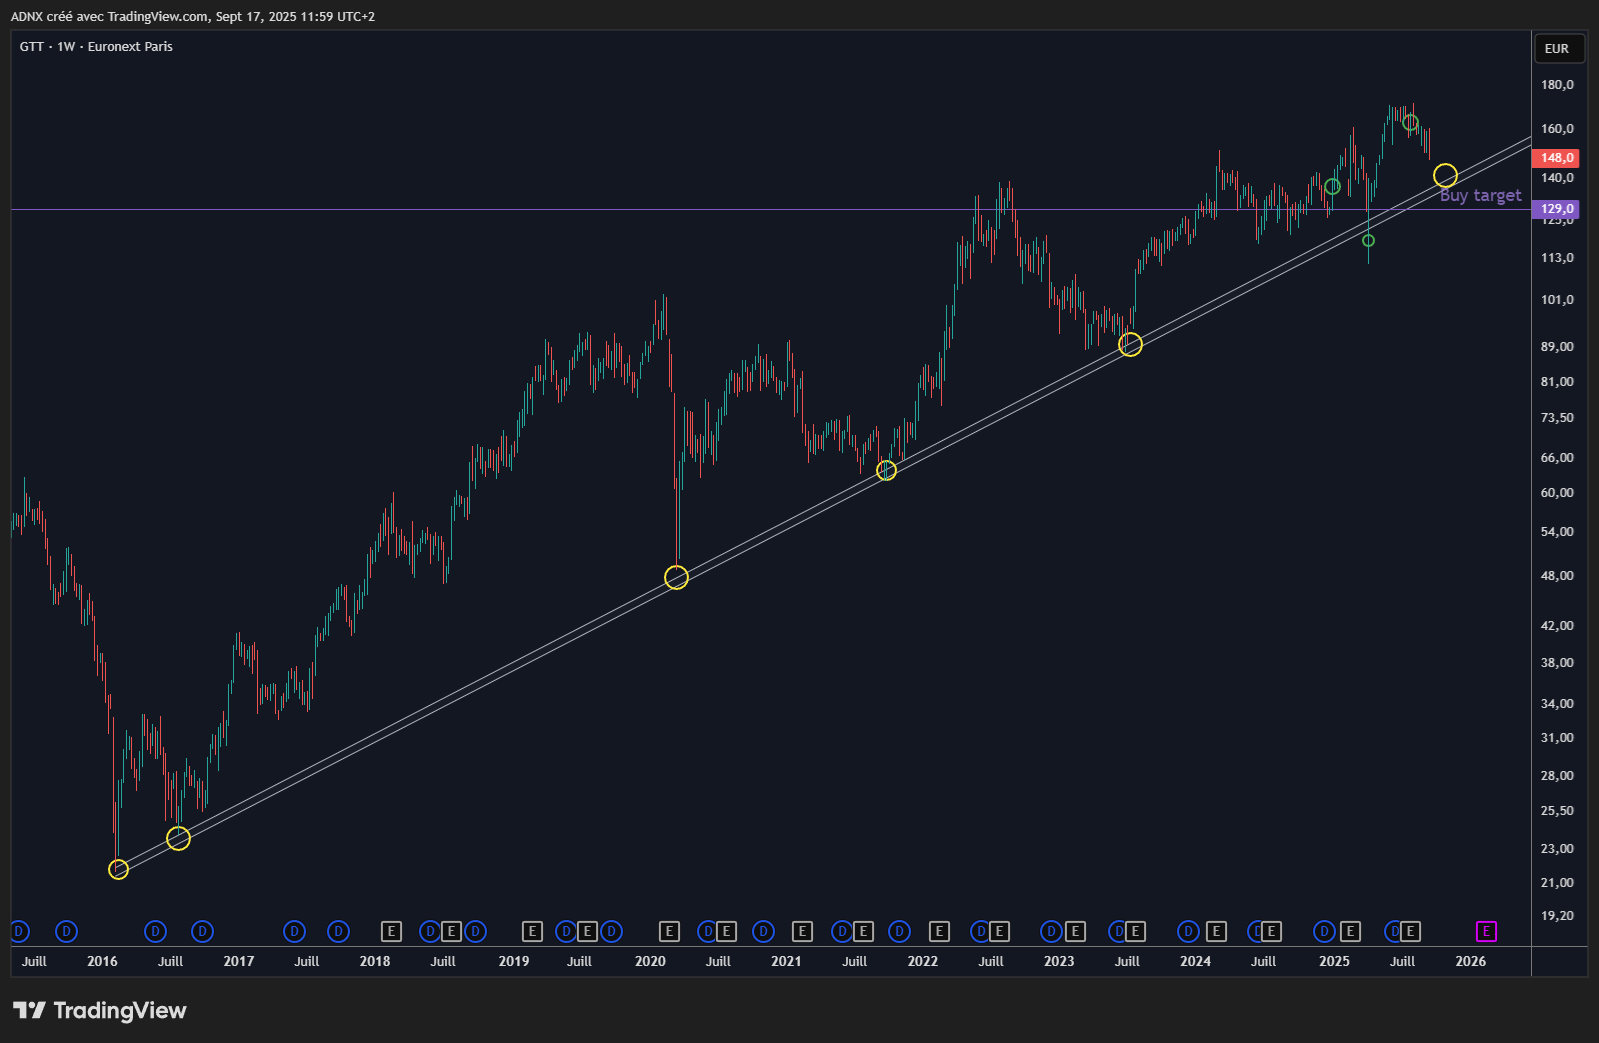The image size is (1599, 1043).
Task: Select the purple 129,0 price label
Action: click(1557, 209)
